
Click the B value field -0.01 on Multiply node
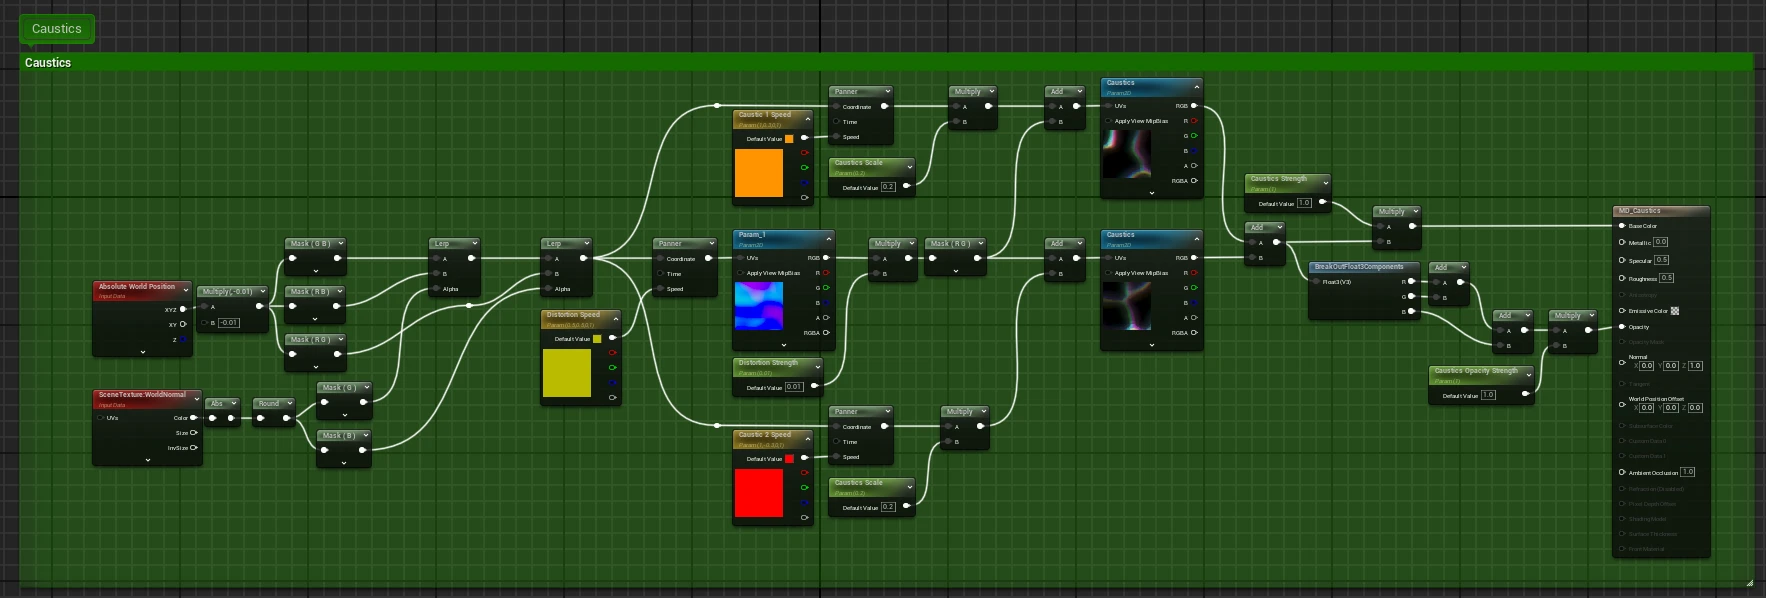point(229,322)
